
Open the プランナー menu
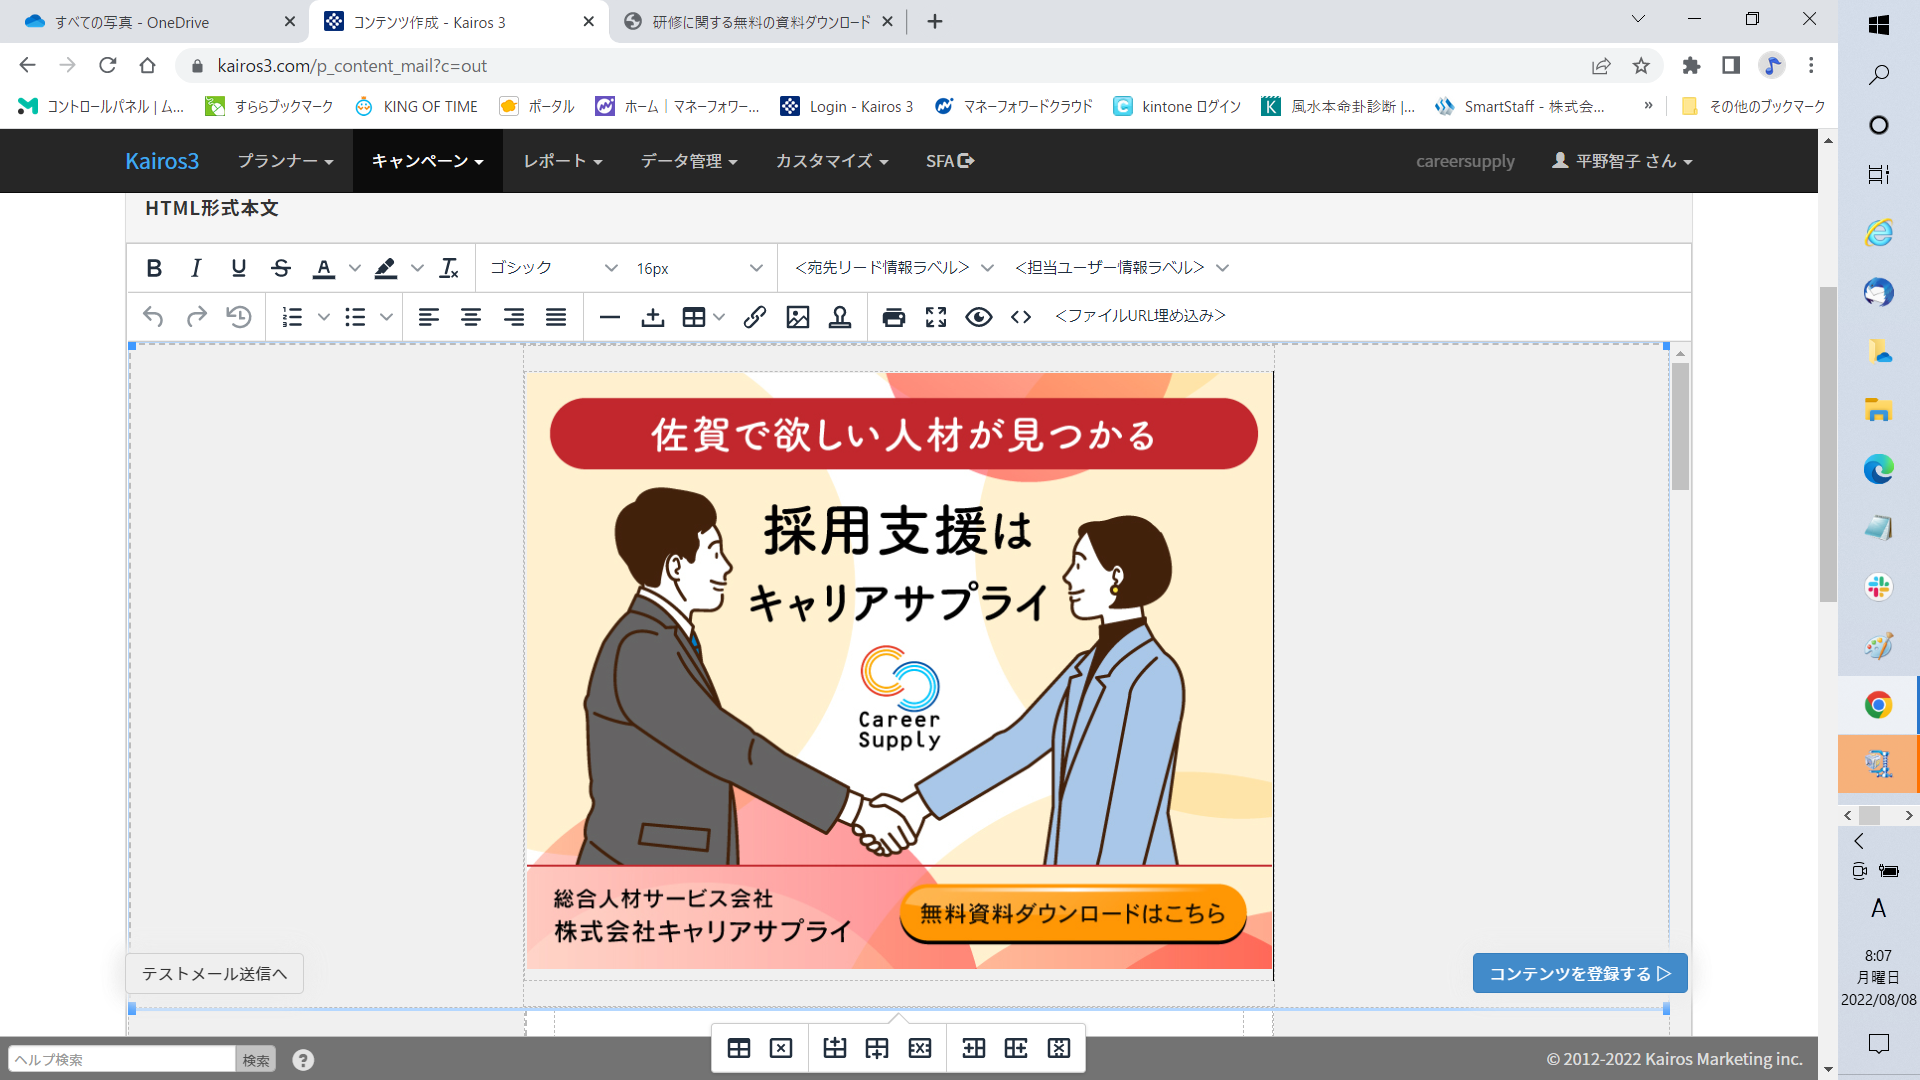[285, 161]
